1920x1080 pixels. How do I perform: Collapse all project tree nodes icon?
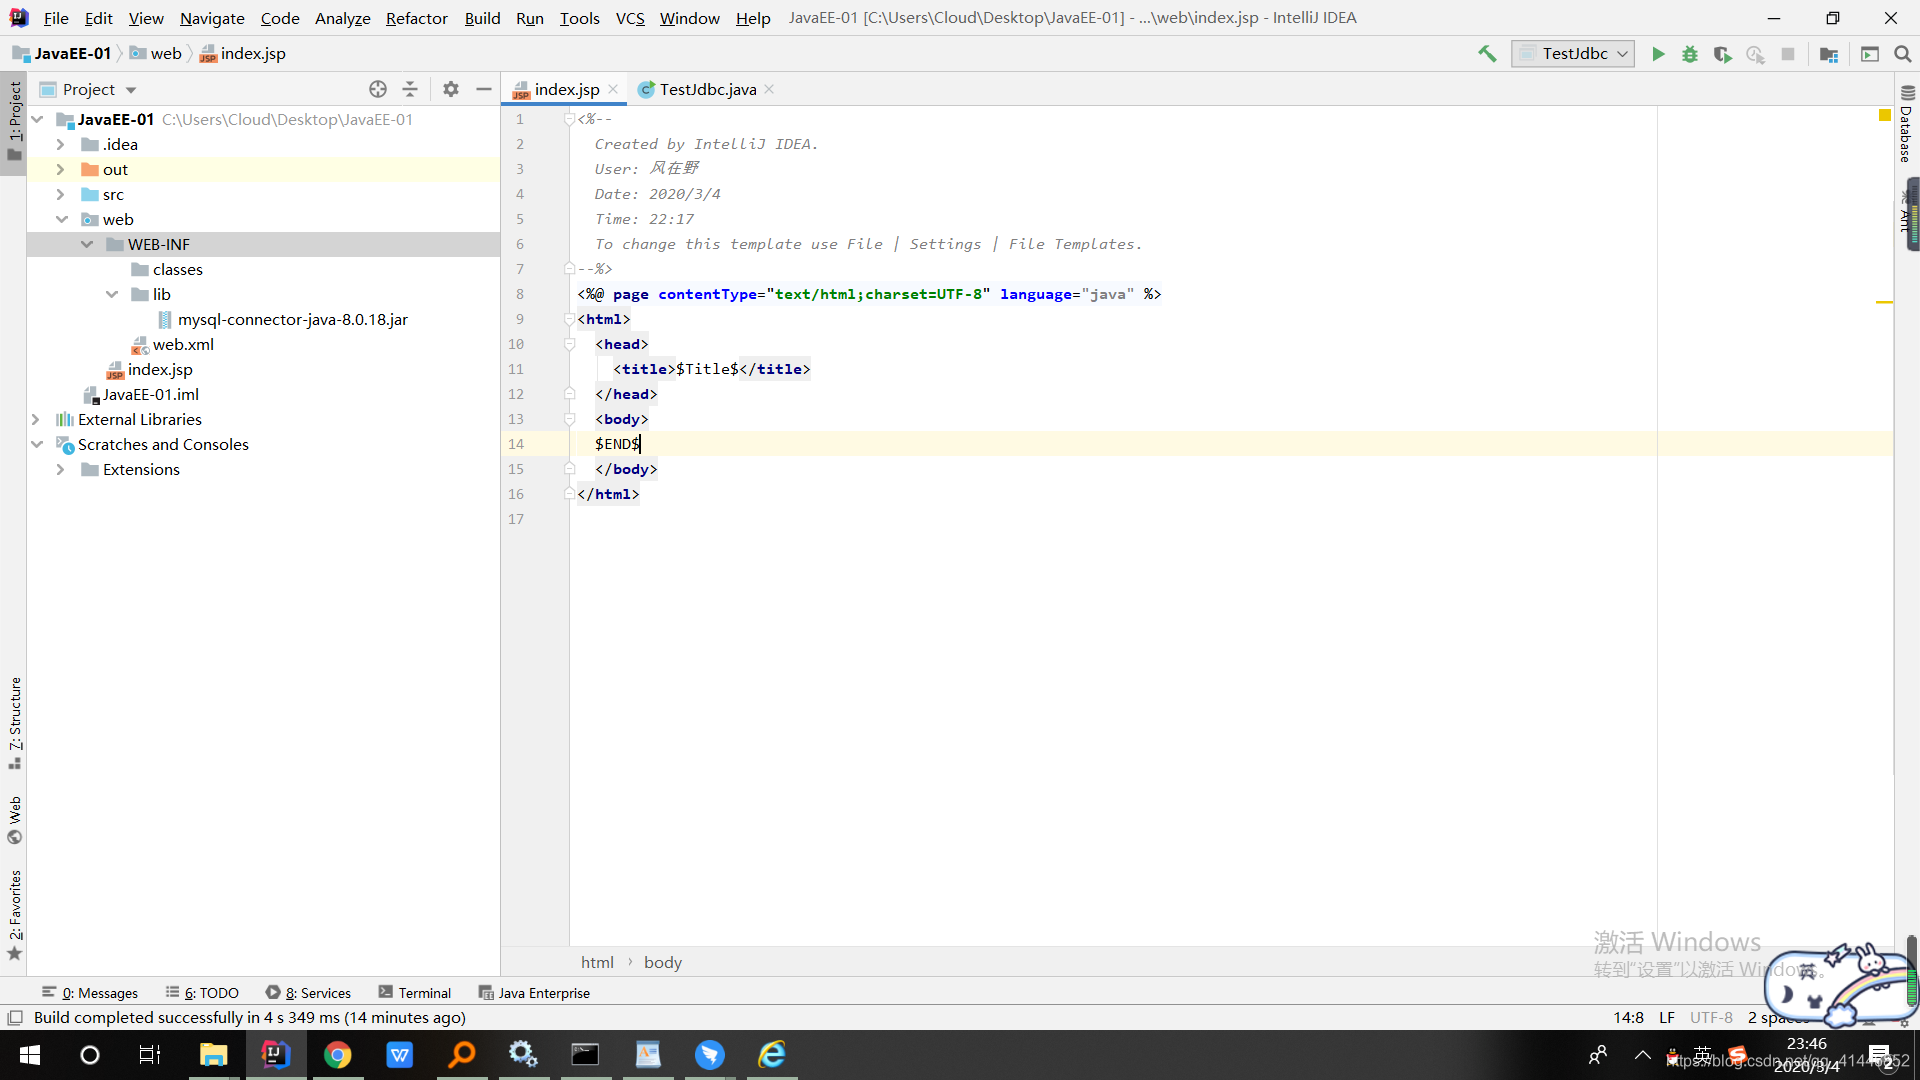[x=410, y=89]
